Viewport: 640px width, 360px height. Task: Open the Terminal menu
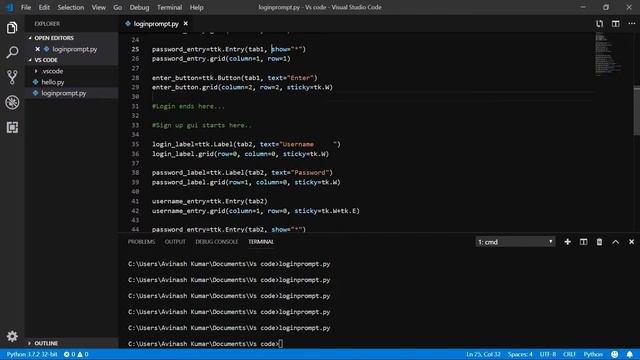pyautogui.click(x=169, y=7)
